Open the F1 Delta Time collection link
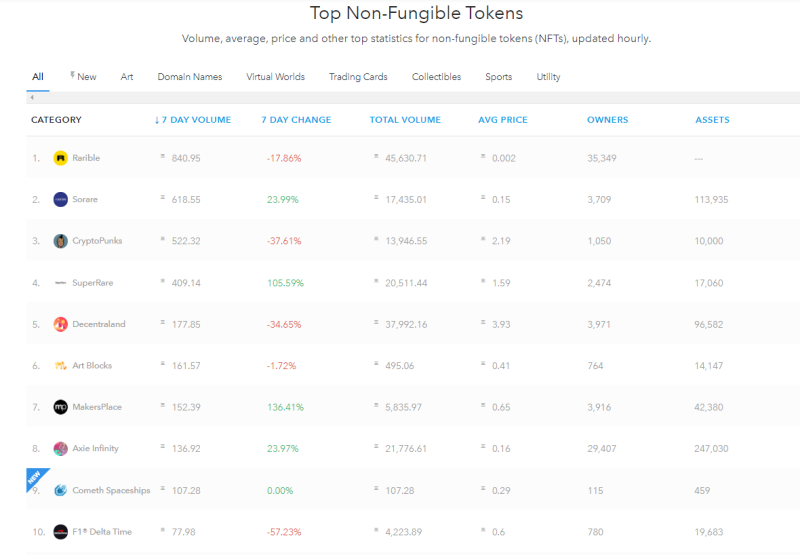This screenshot has height=555, width=800. point(102,532)
